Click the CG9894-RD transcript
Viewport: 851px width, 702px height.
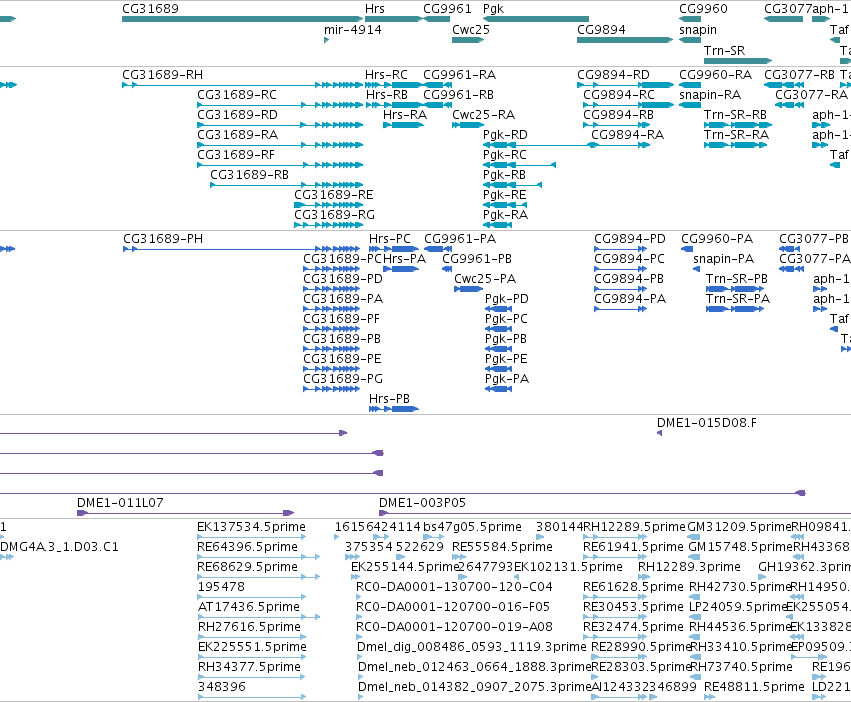(x=625, y=85)
